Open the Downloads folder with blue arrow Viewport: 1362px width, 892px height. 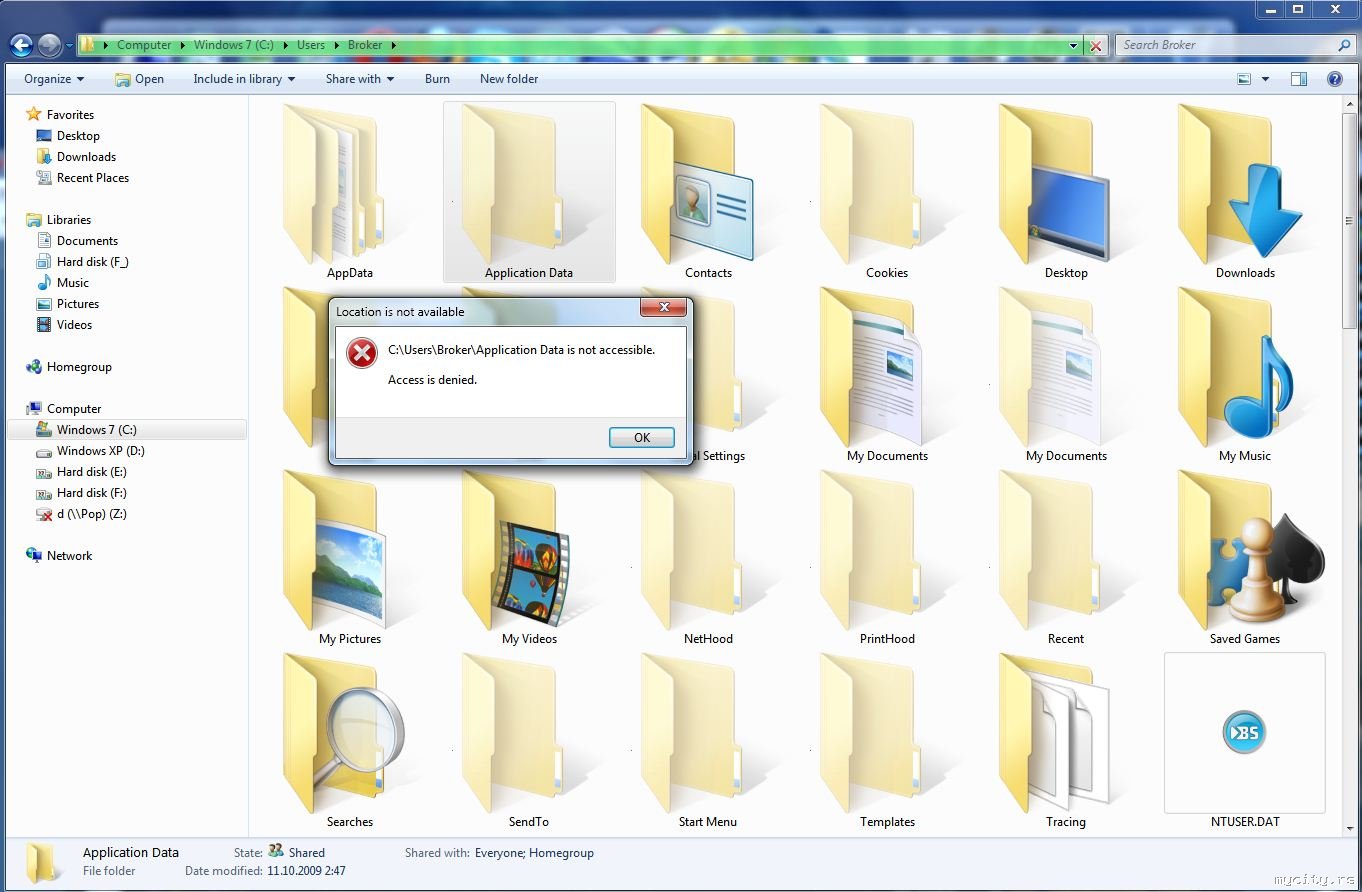click(1245, 193)
